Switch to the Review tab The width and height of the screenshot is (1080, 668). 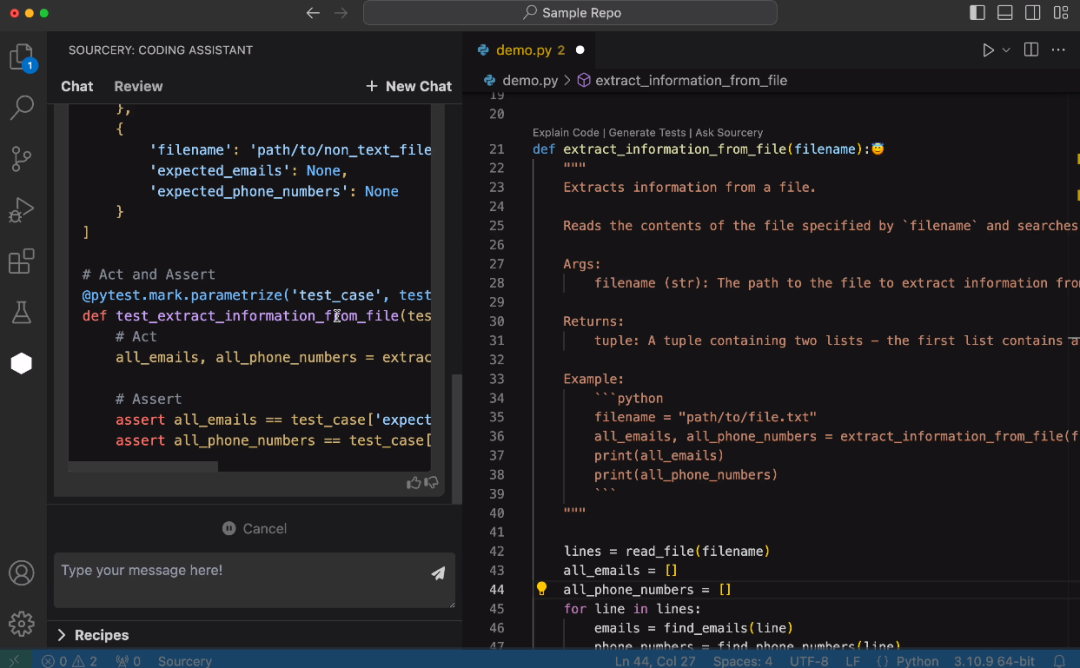pyautogui.click(x=138, y=86)
